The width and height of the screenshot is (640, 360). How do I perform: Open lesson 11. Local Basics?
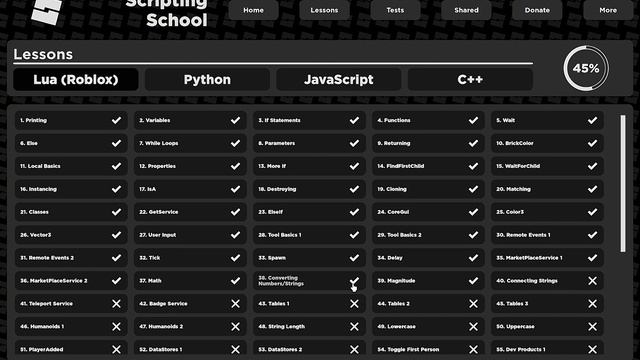[x=71, y=166]
